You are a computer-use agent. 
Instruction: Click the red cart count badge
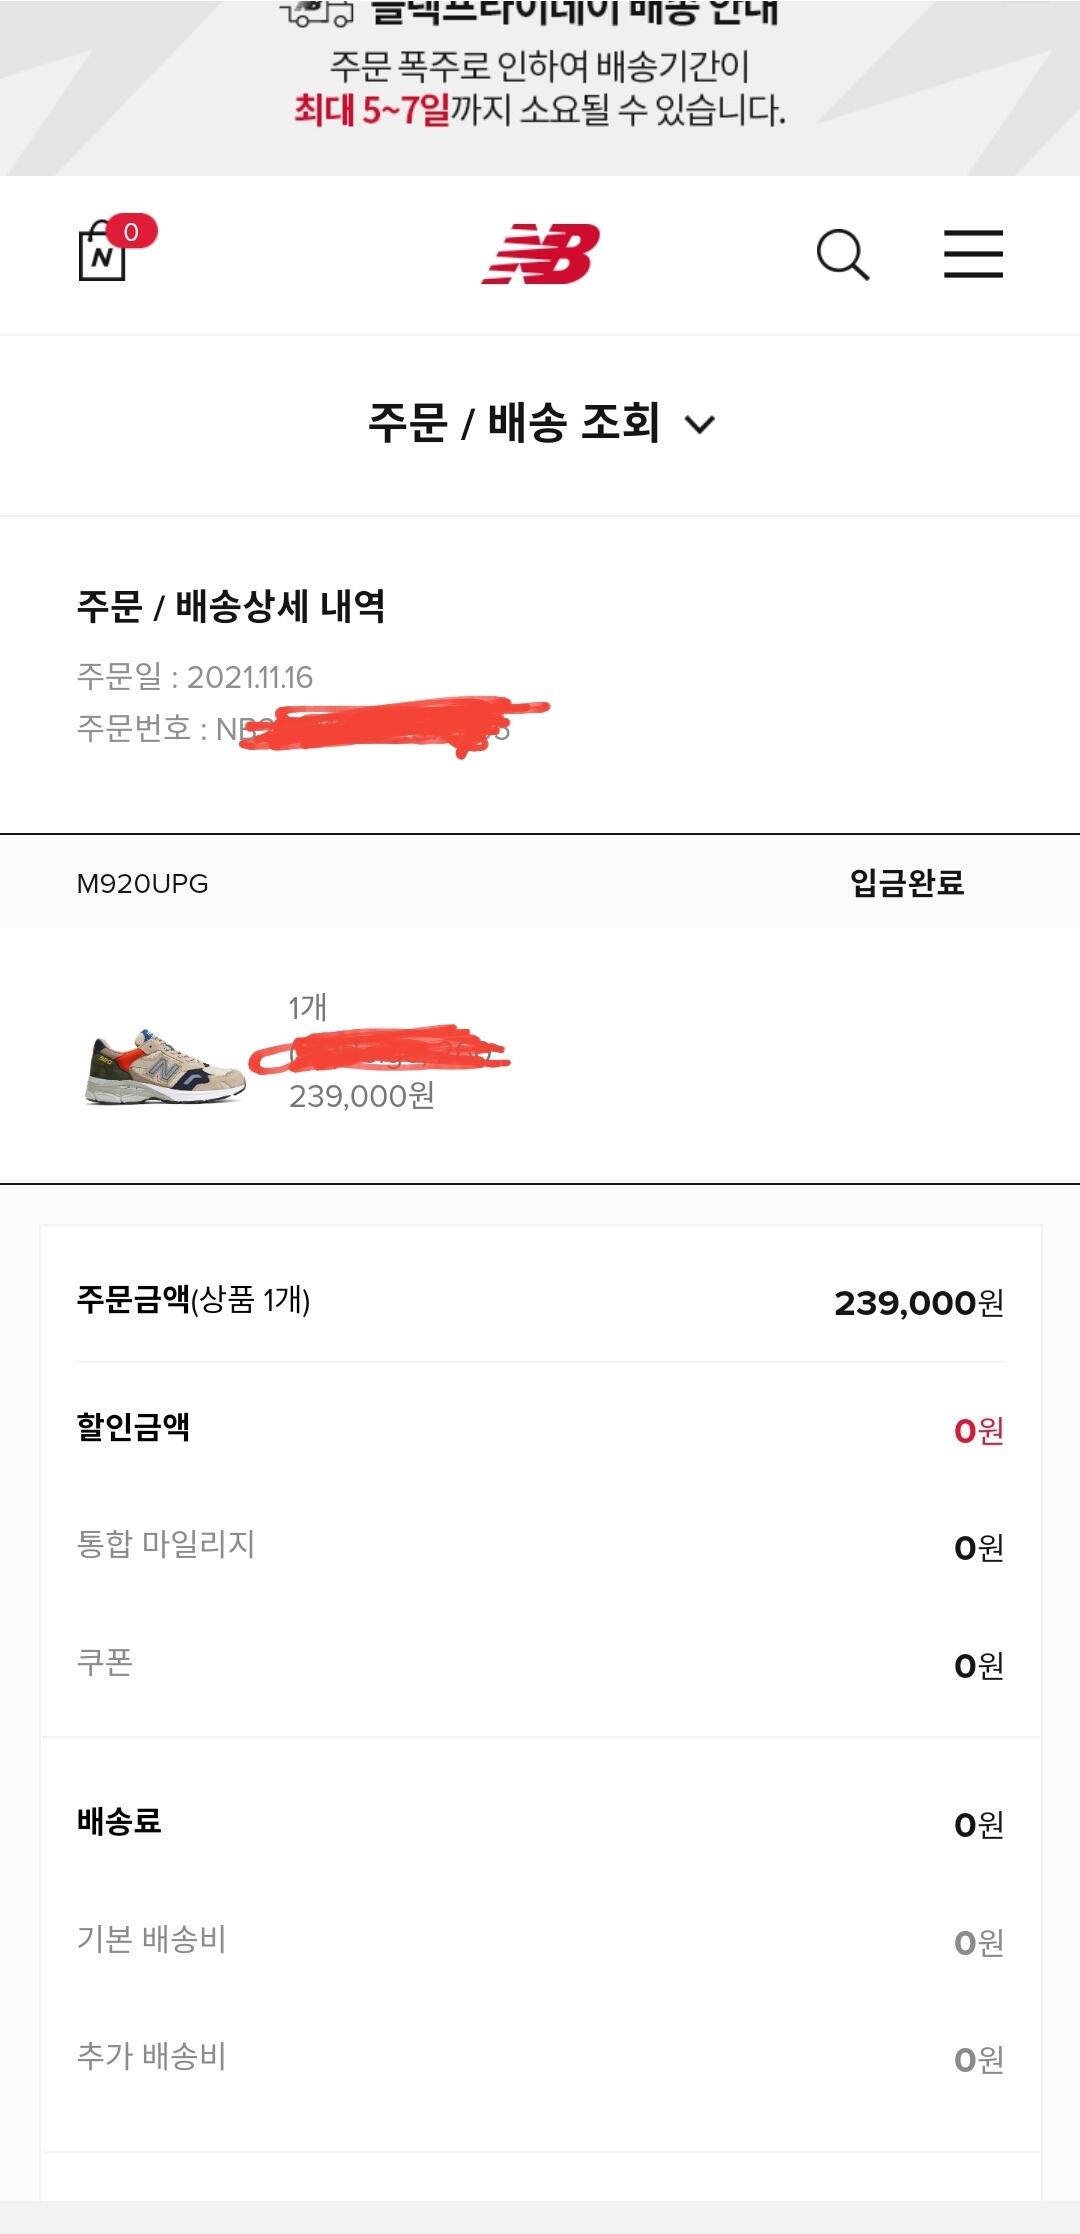[x=132, y=232]
